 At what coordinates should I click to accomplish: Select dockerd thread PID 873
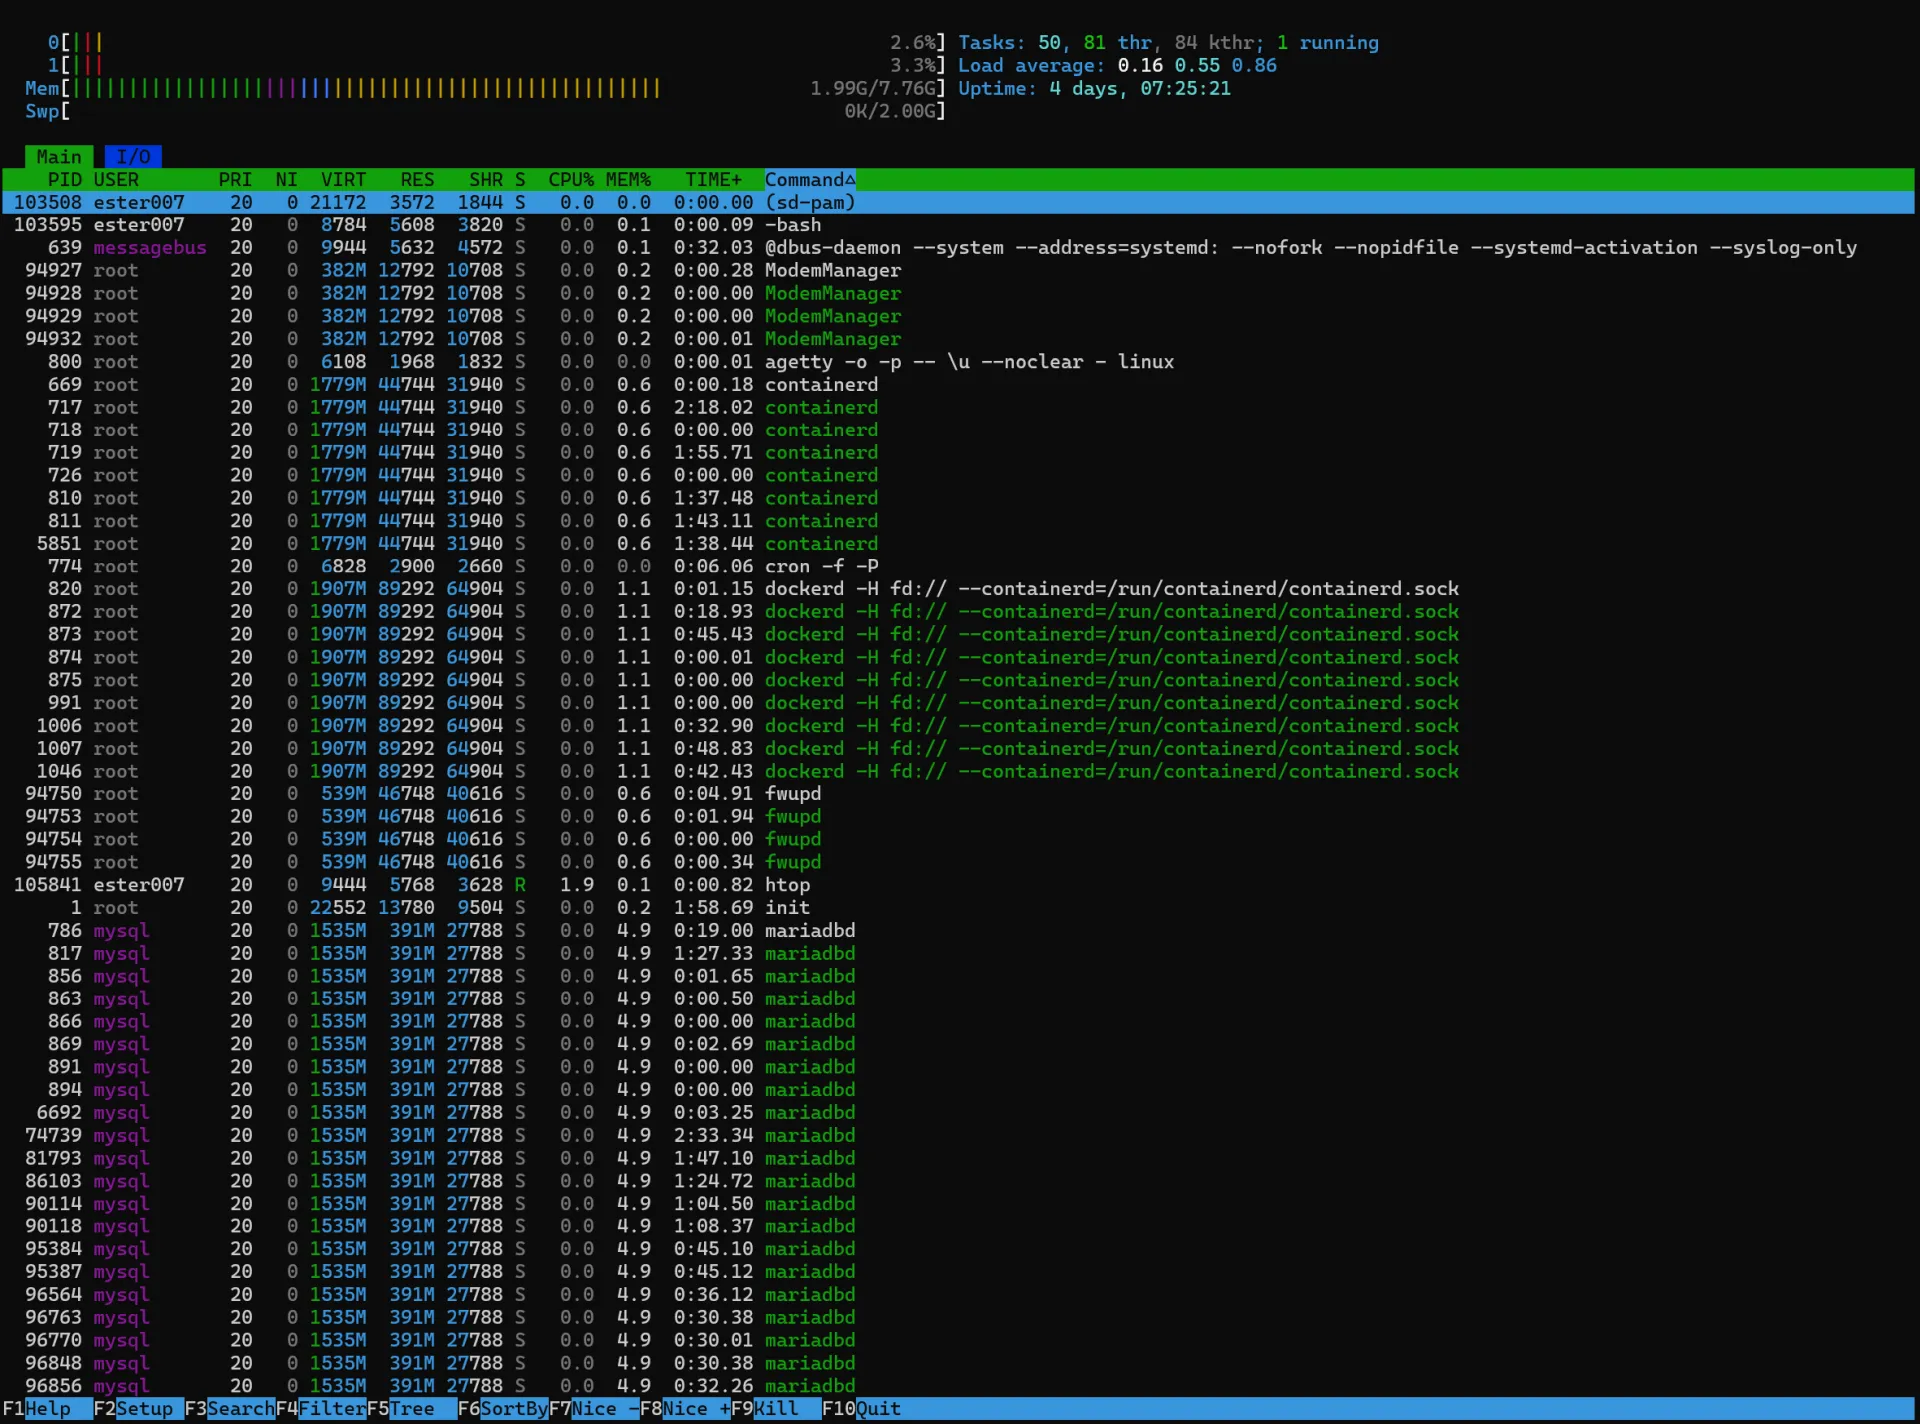[x=958, y=635]
